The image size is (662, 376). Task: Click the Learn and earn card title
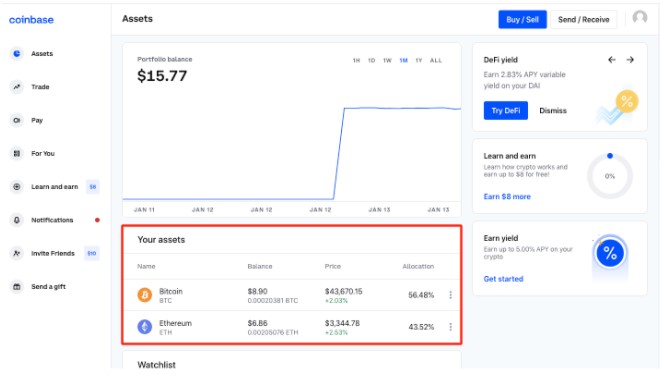point(510,156)
